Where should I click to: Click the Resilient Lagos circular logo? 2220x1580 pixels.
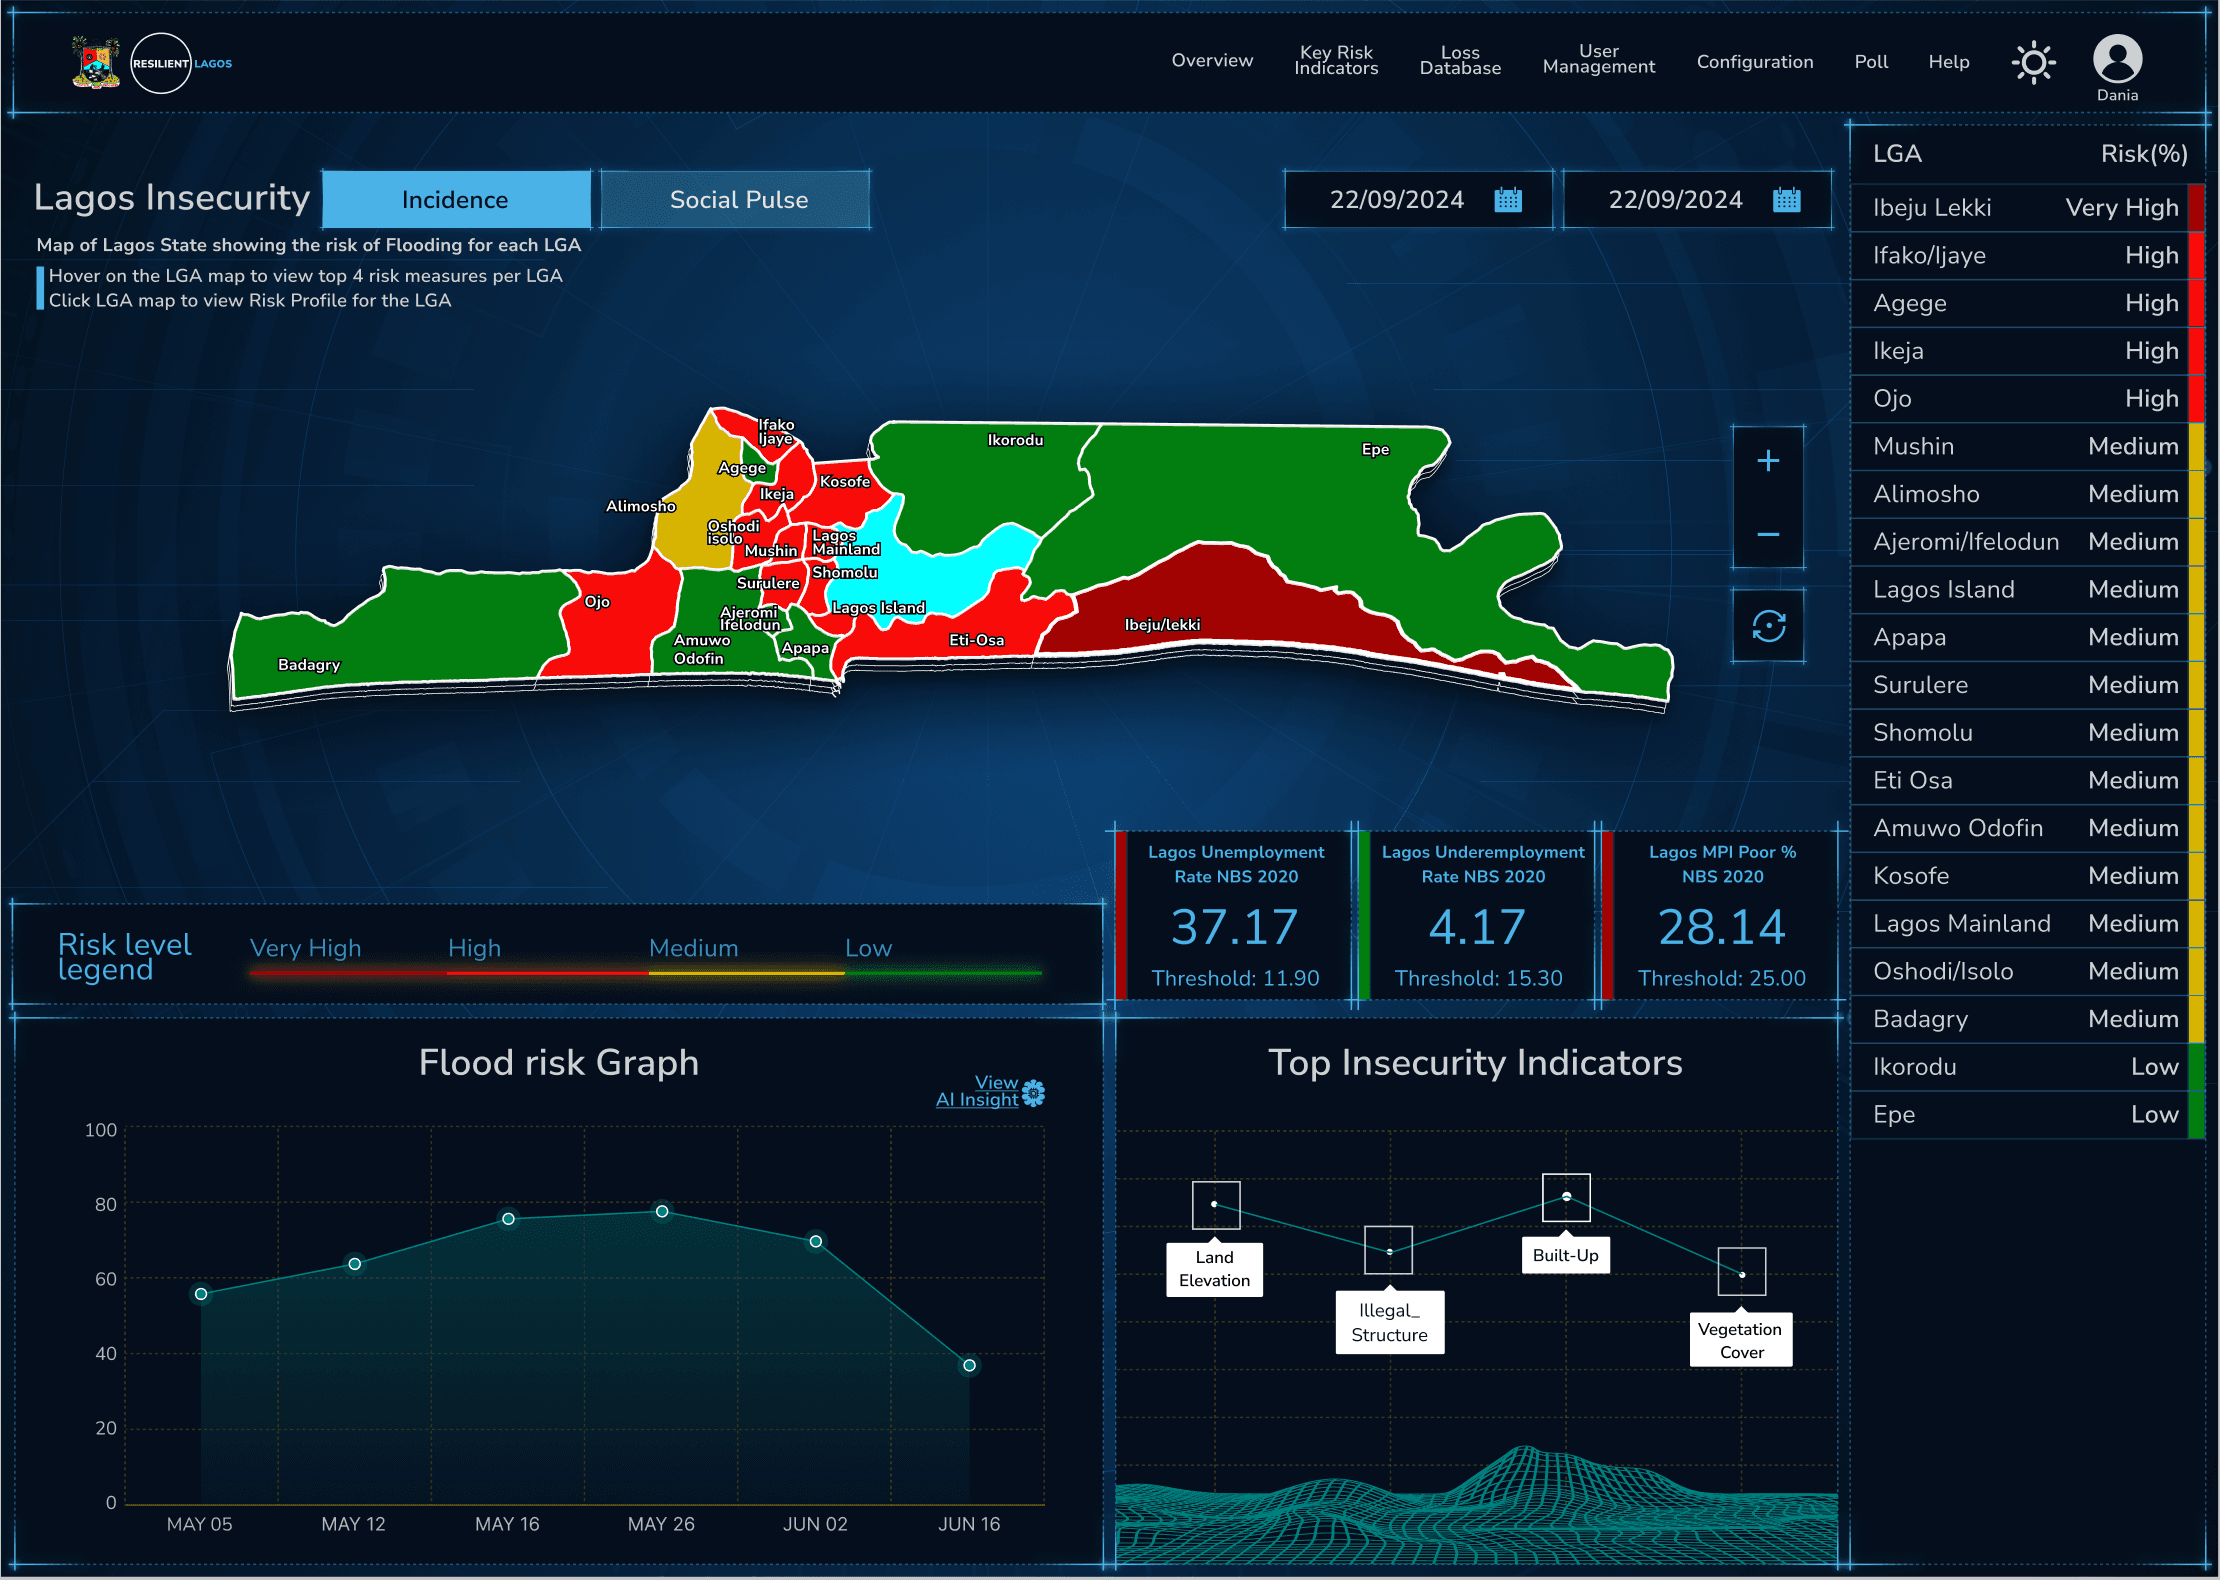161,63
